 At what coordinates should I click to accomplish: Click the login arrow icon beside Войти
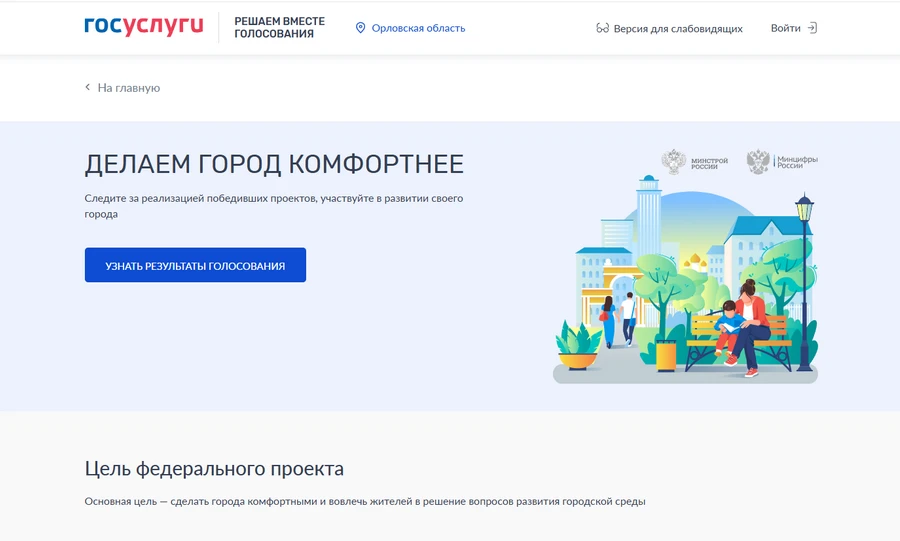(x=812, y=28)
